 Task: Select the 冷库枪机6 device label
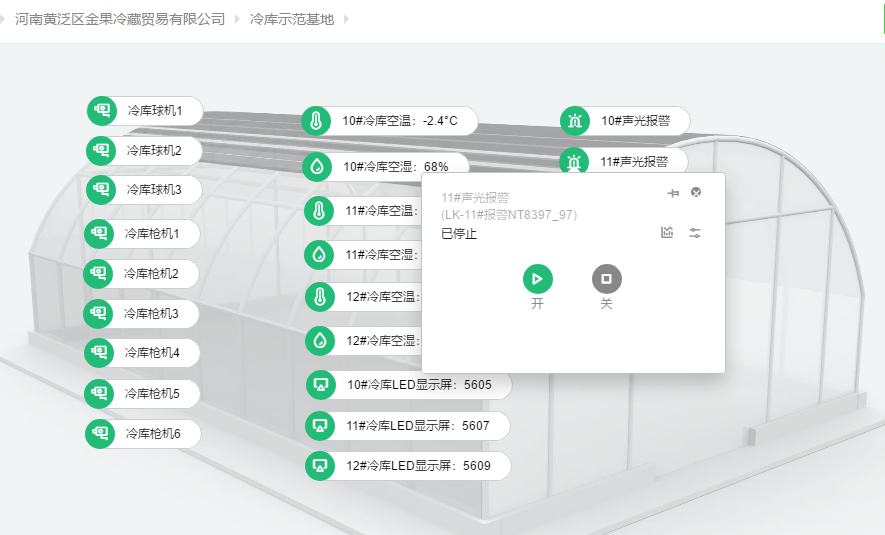click(153, 434)
